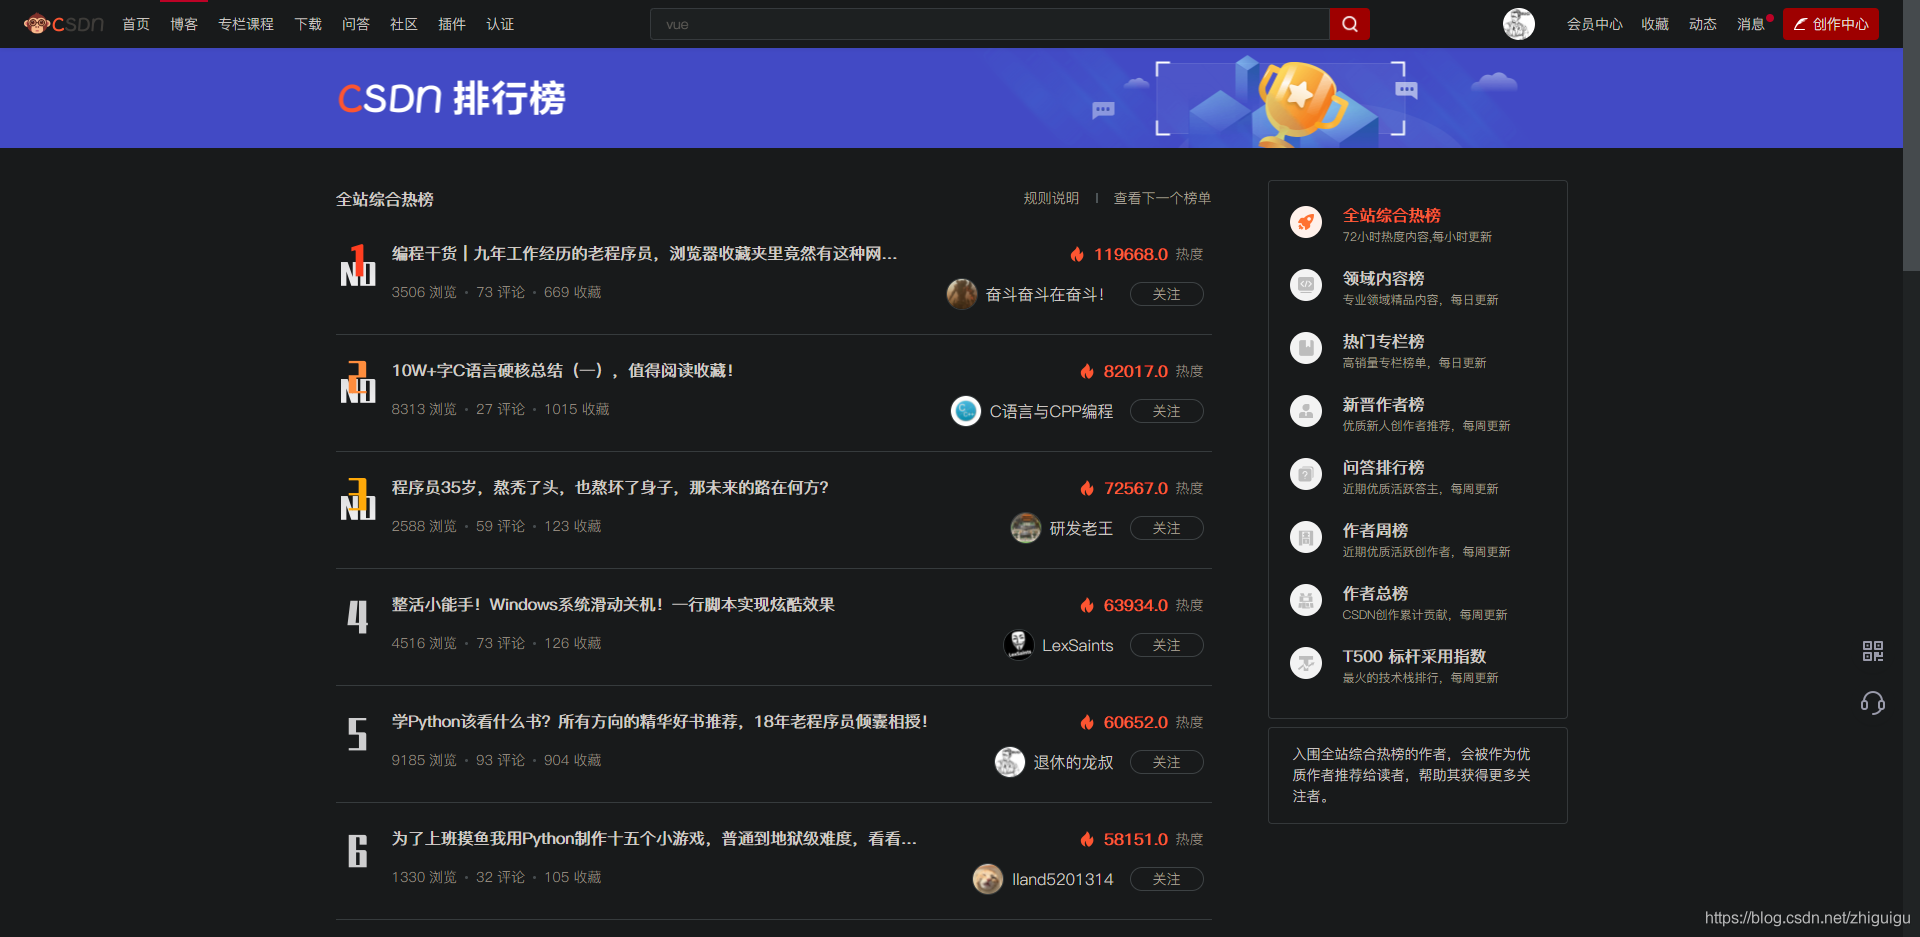The image size is (1920, 937).
Task: Click the avatar of 研发老王
Action: [1026, 528]
